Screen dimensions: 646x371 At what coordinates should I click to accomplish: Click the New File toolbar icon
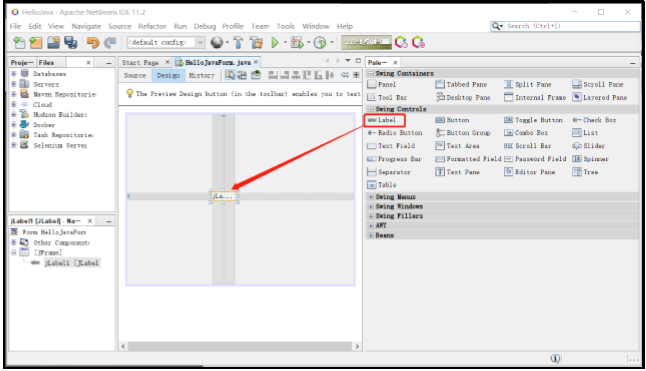(19, 42)
